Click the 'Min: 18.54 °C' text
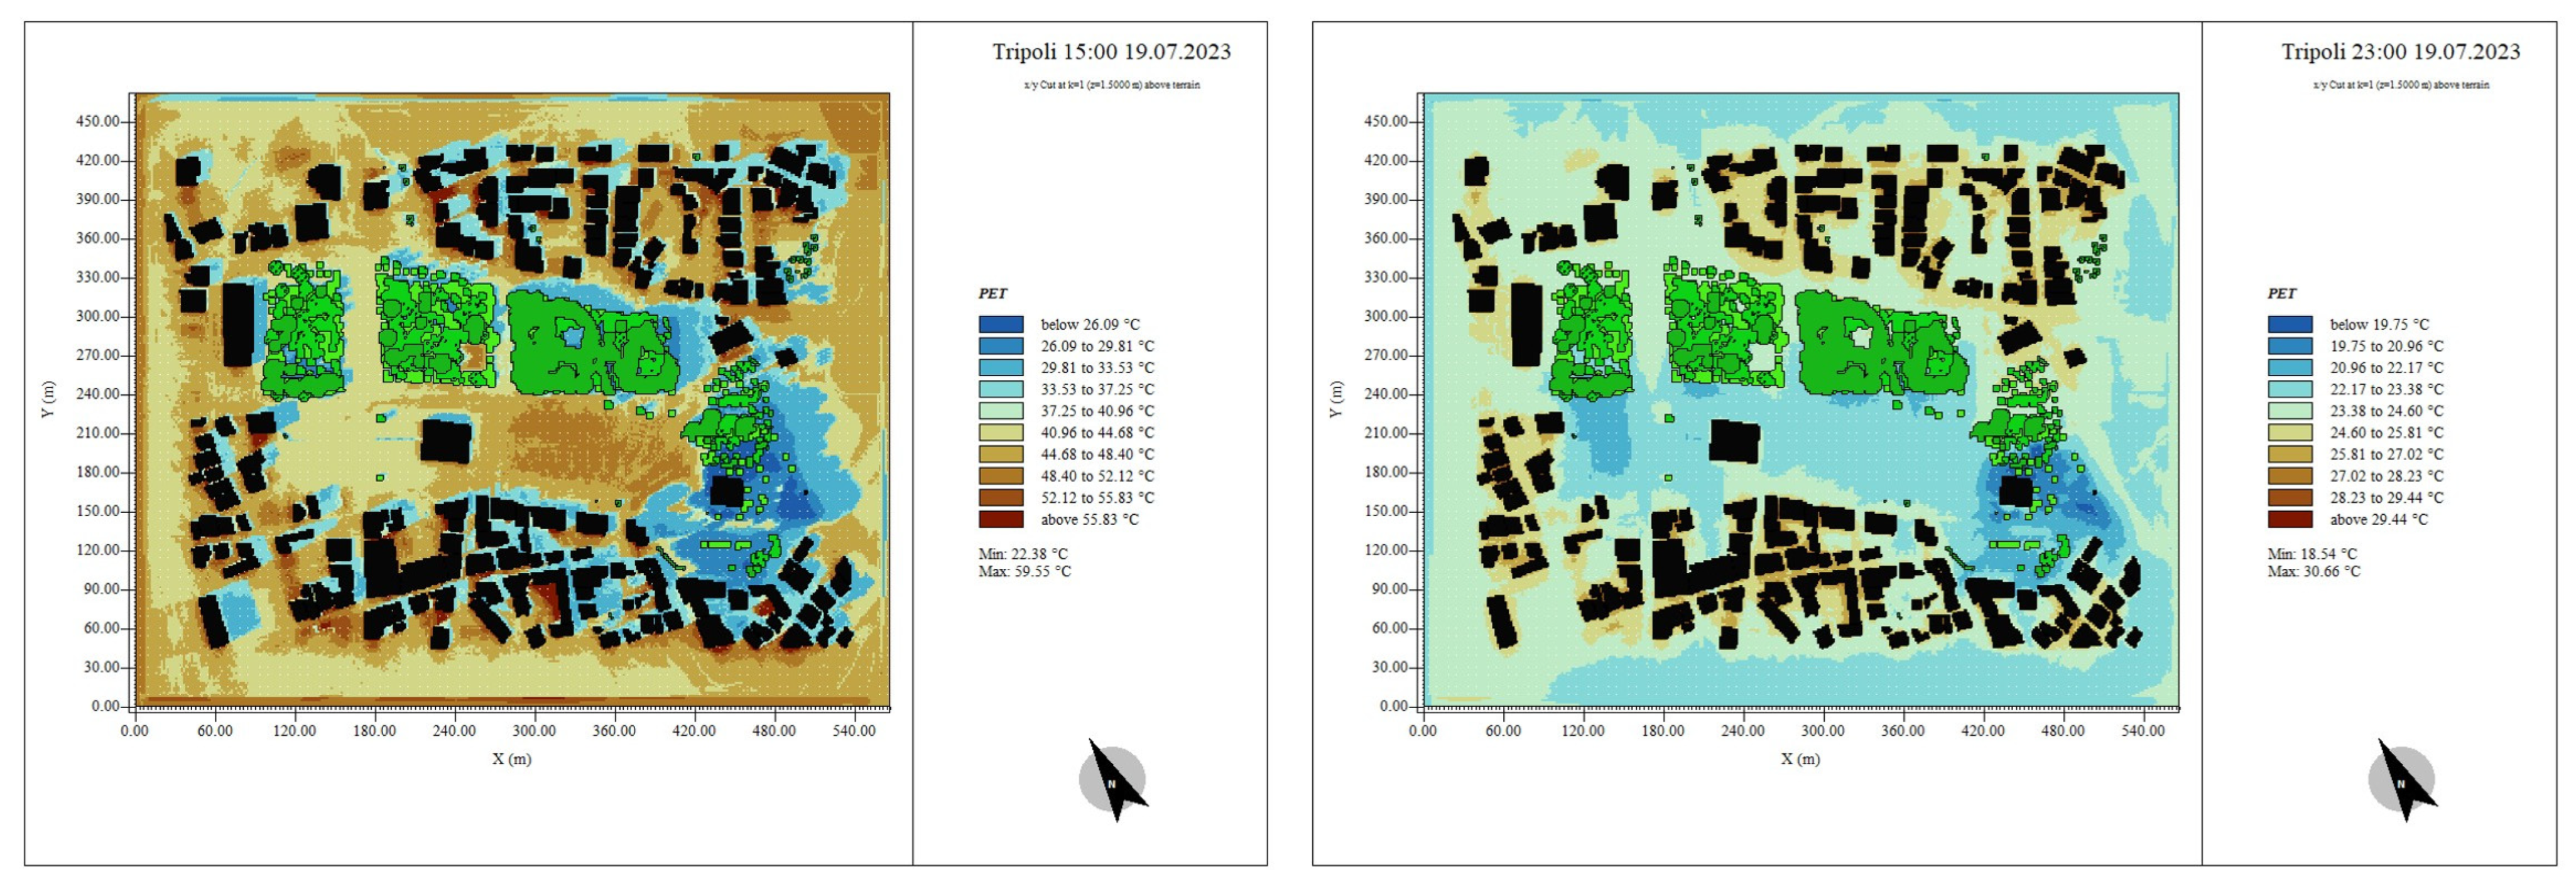This screenshot has height=889, width=2576. pyautogui.click(x=2312, y=554)
